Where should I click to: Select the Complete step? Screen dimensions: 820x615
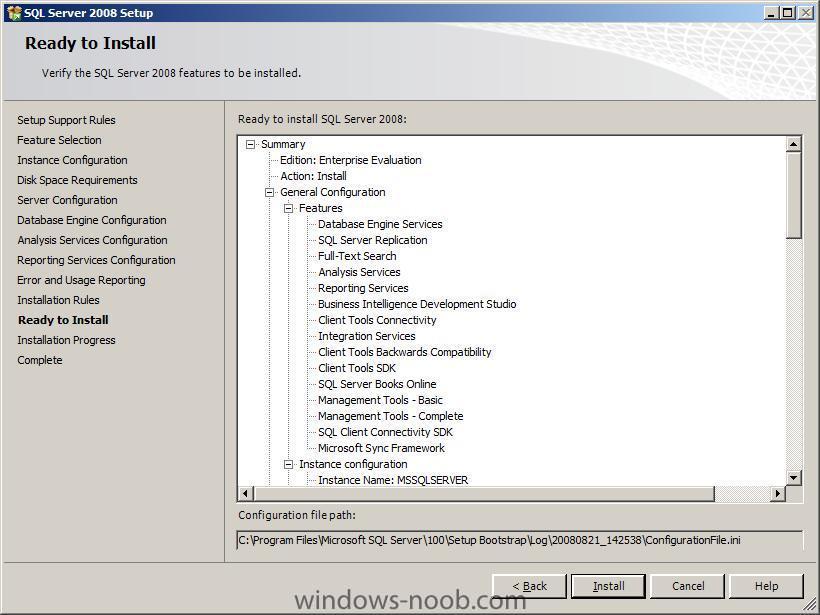pyautogui.click(x=40, y=360)
